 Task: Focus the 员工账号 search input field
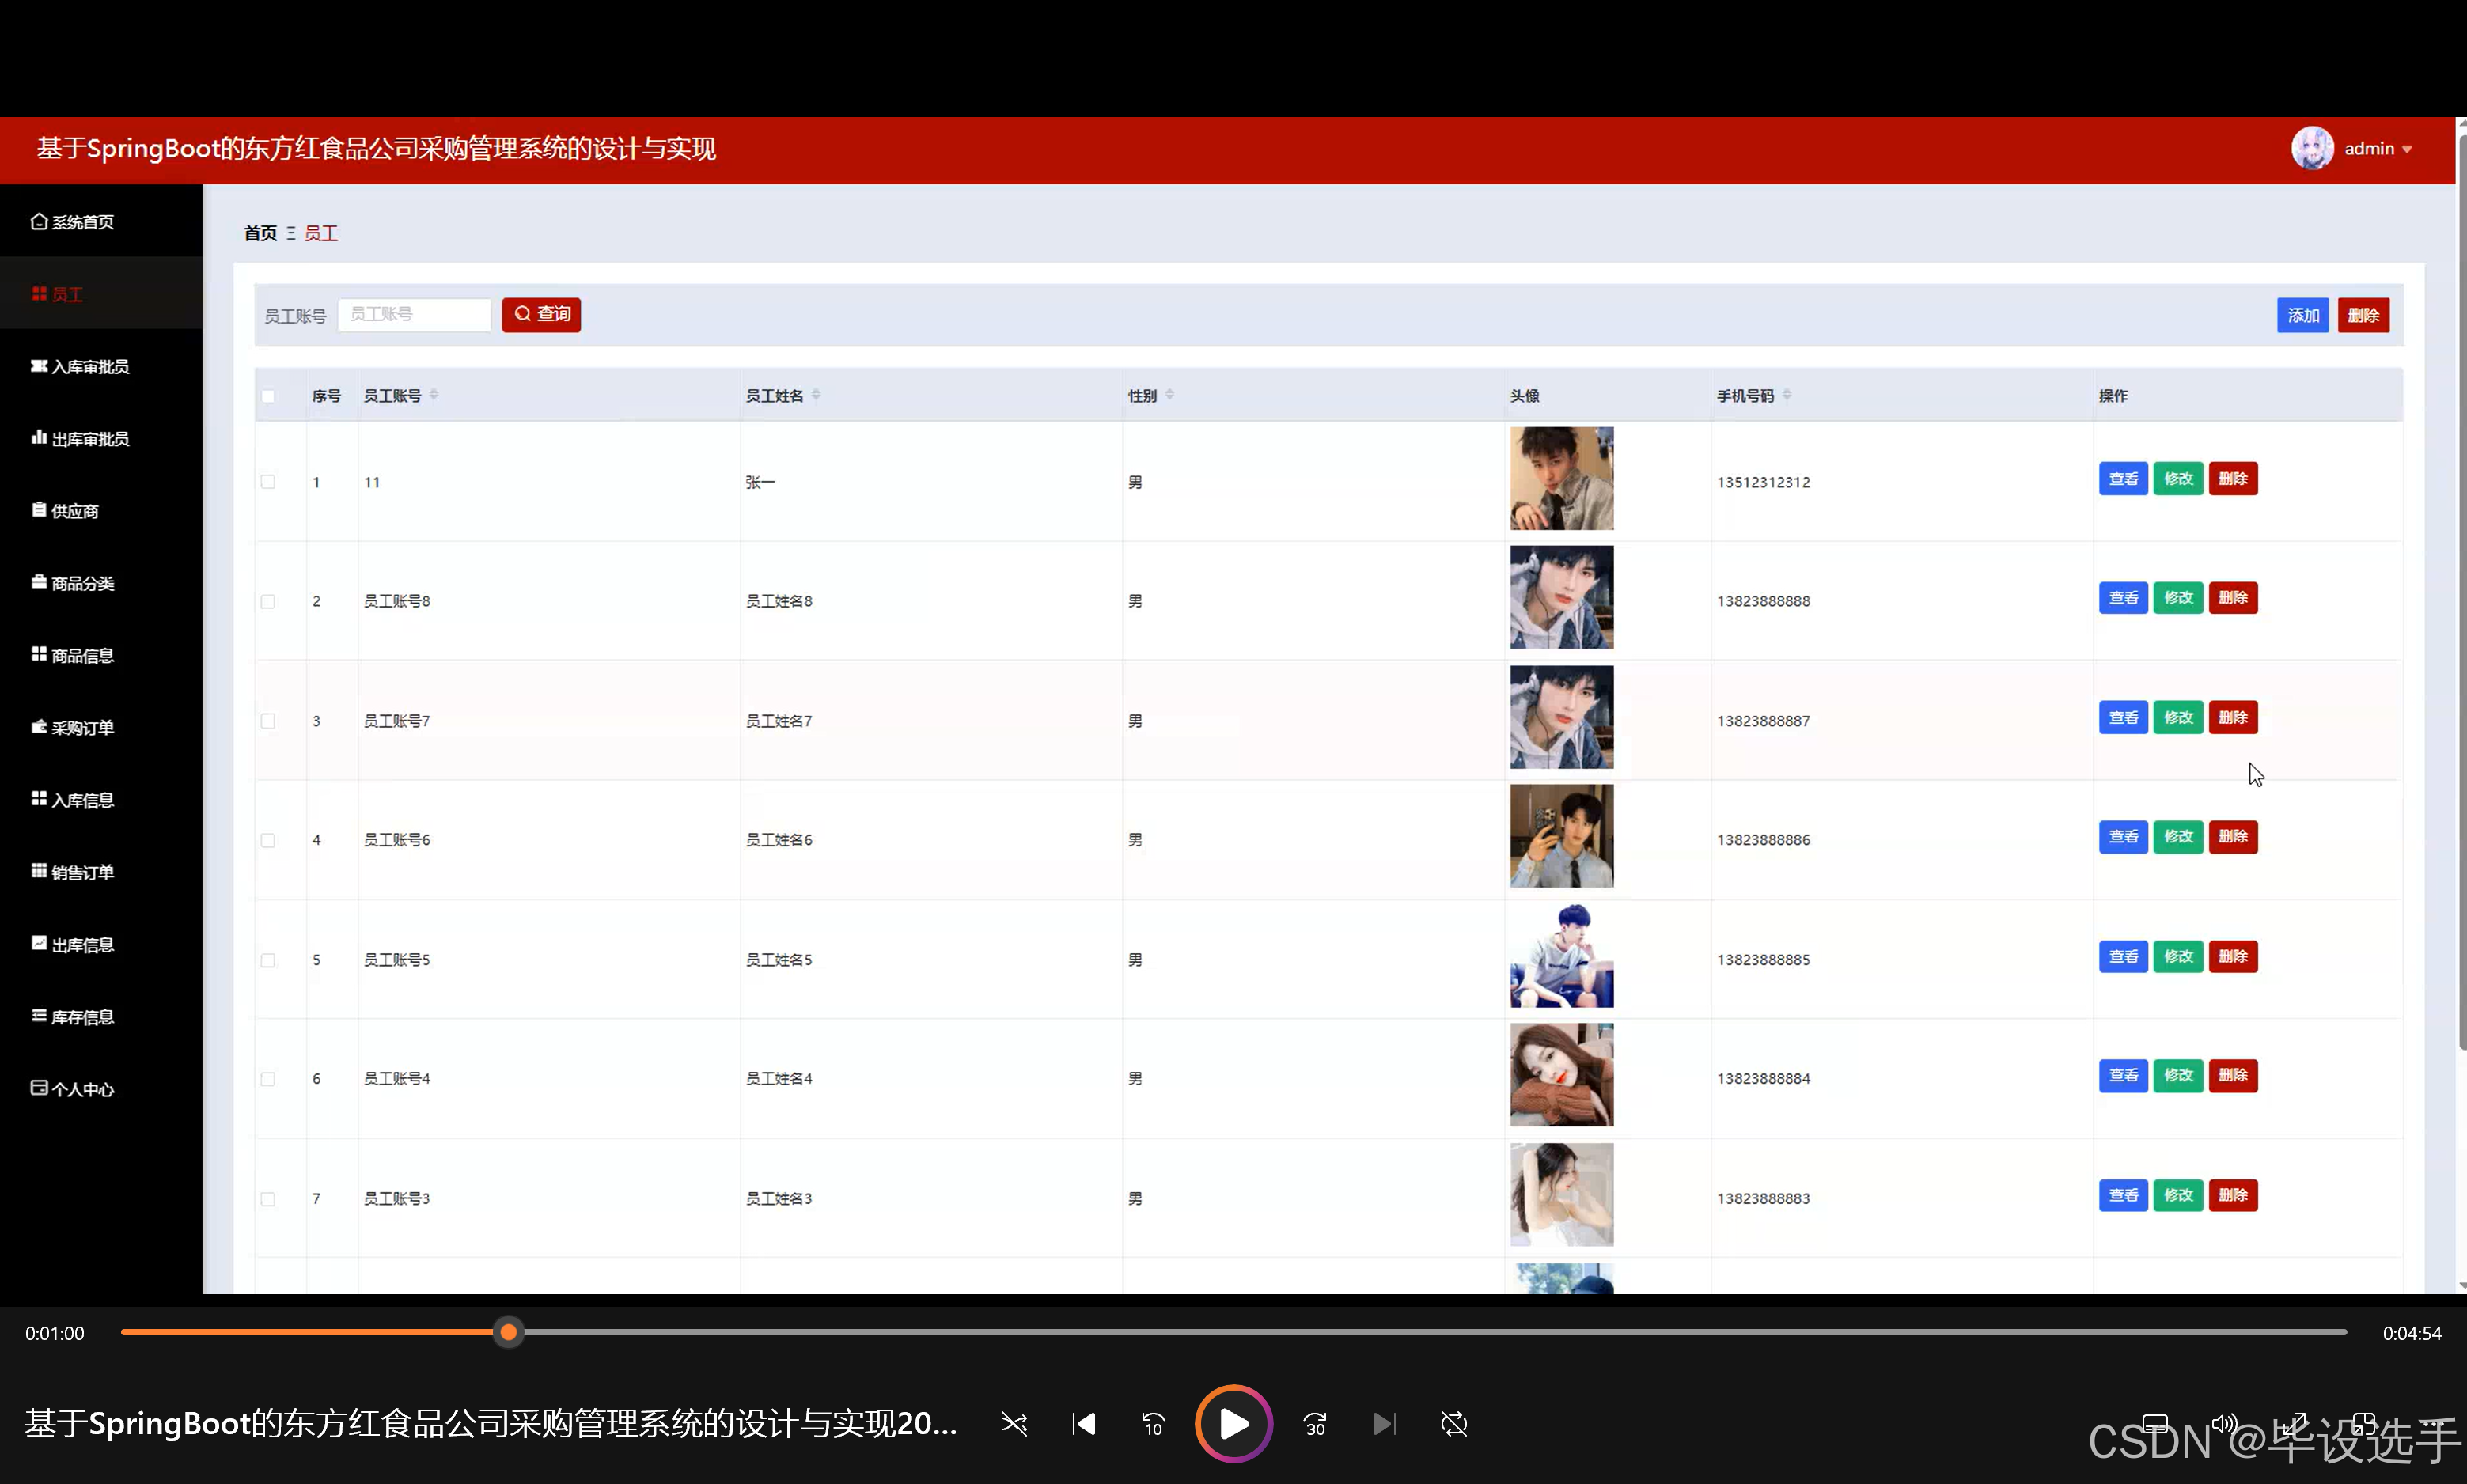(414, 315)
